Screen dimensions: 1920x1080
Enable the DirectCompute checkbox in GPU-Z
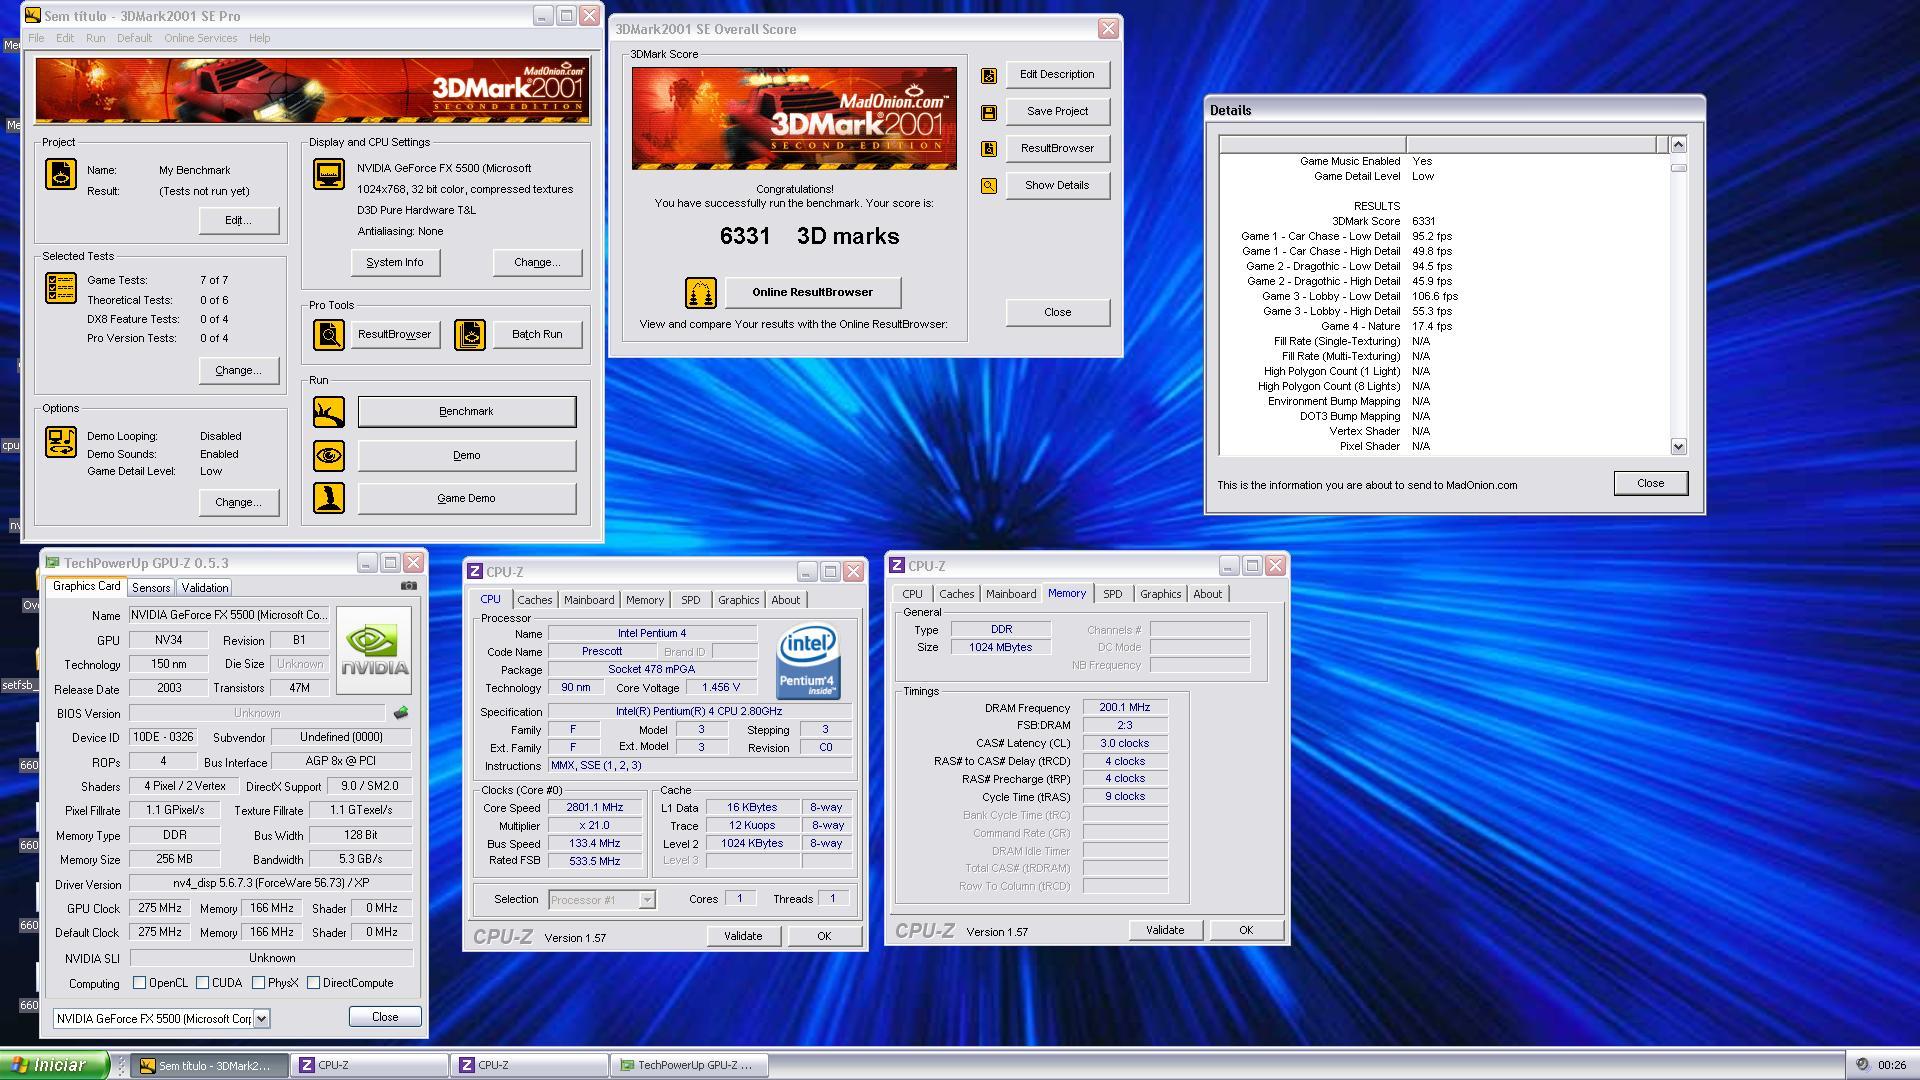click(314, 983)
